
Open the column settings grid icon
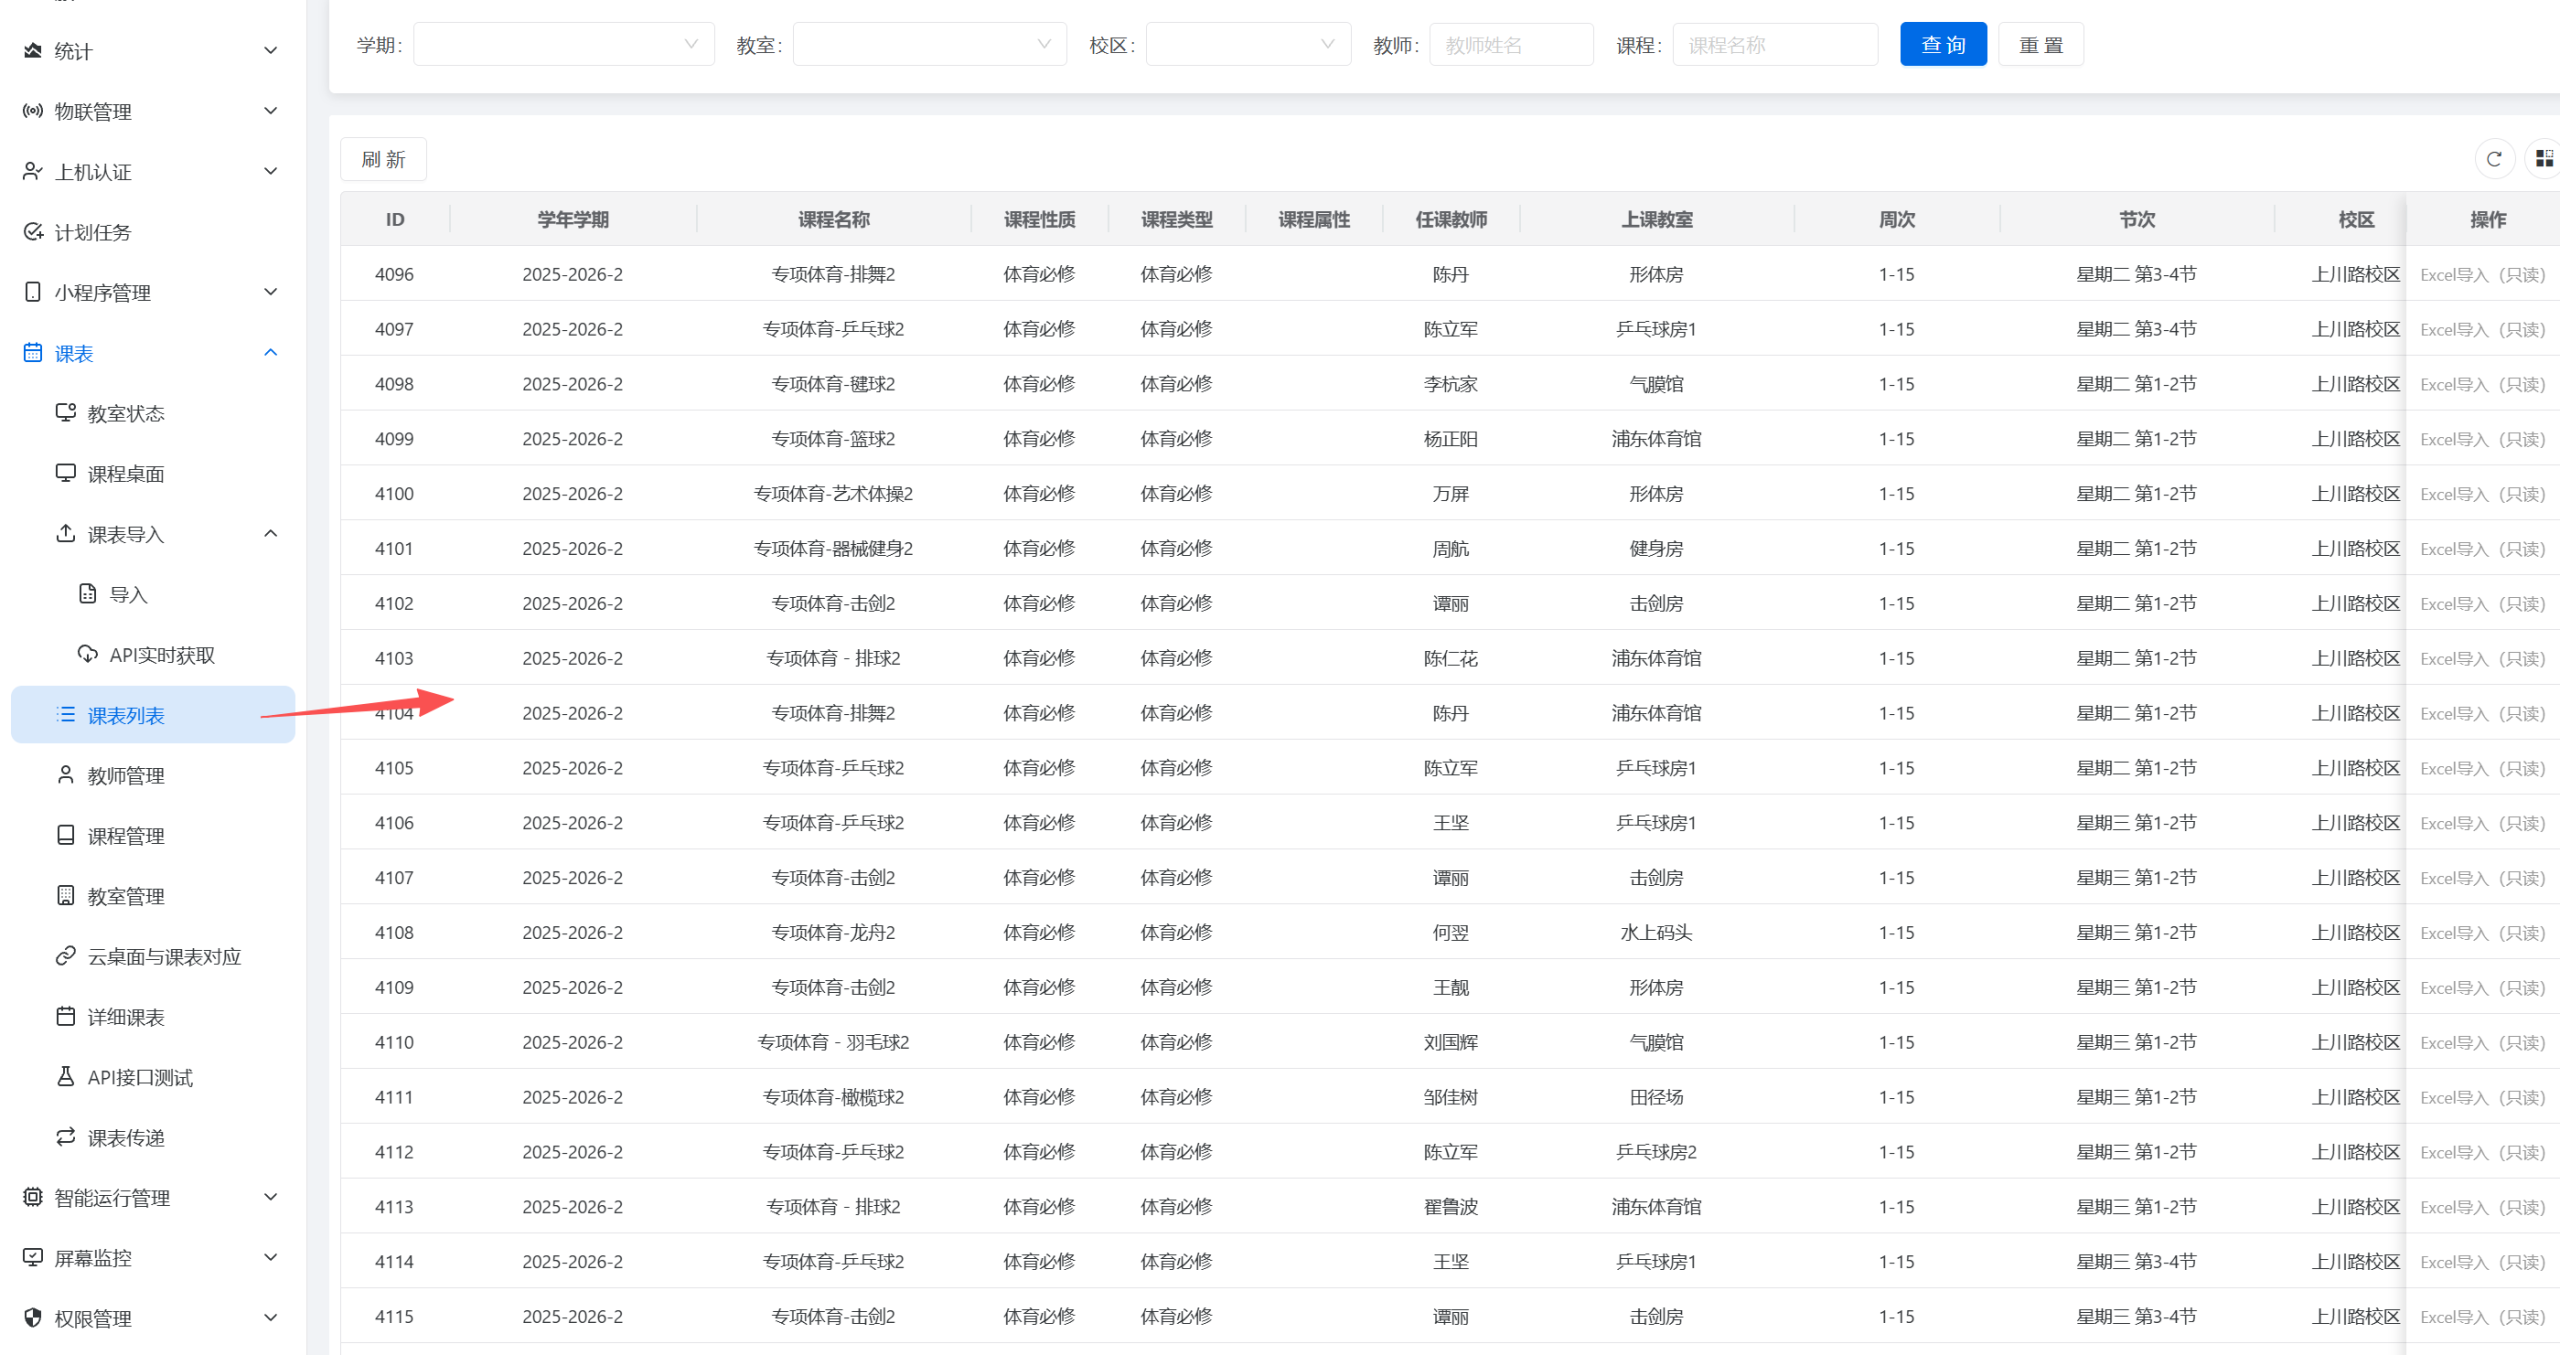point(2544,159)
